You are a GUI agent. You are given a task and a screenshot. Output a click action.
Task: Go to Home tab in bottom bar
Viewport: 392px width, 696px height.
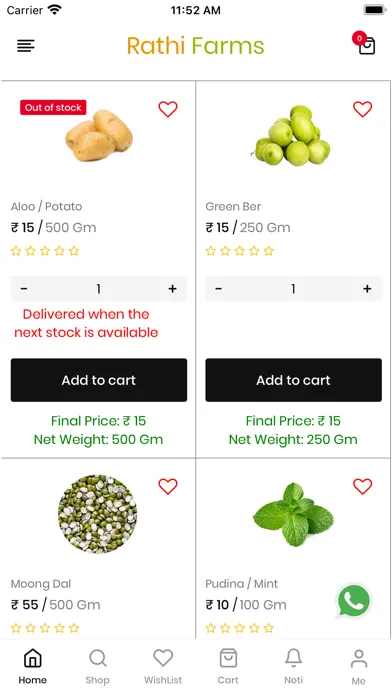pos(32,666)
